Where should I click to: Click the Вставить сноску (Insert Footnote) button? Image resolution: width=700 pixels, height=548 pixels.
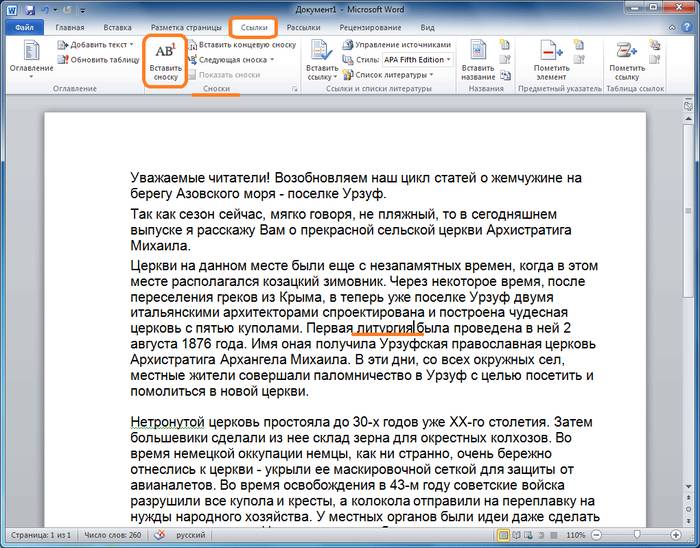pos(167,62)
